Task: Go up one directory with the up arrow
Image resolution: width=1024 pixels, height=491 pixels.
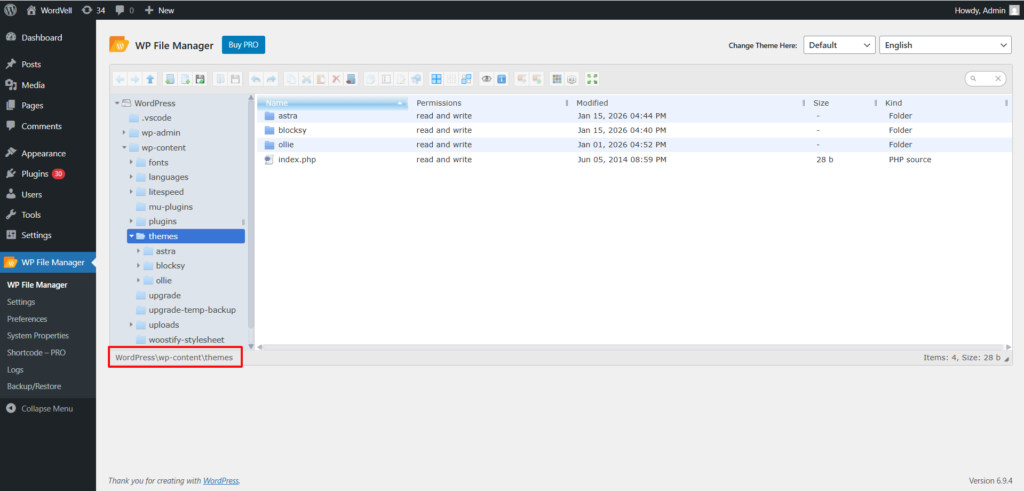Action: 150,79
